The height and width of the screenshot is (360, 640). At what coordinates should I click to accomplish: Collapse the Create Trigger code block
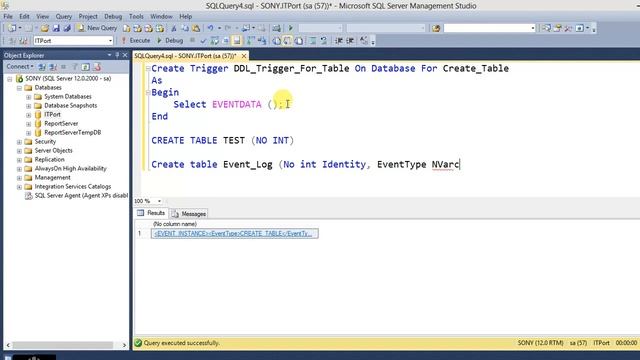148,69
